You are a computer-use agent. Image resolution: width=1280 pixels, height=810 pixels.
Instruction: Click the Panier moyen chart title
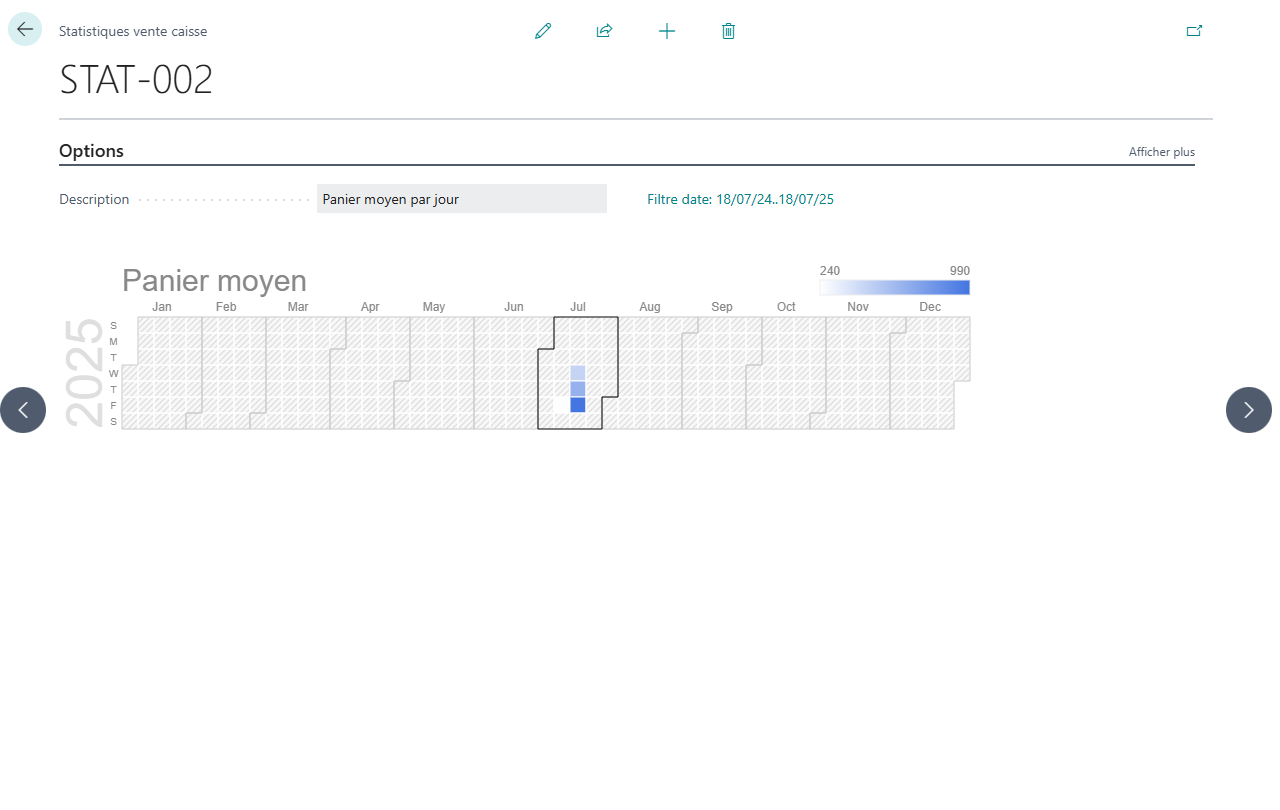tap(214, 281)
